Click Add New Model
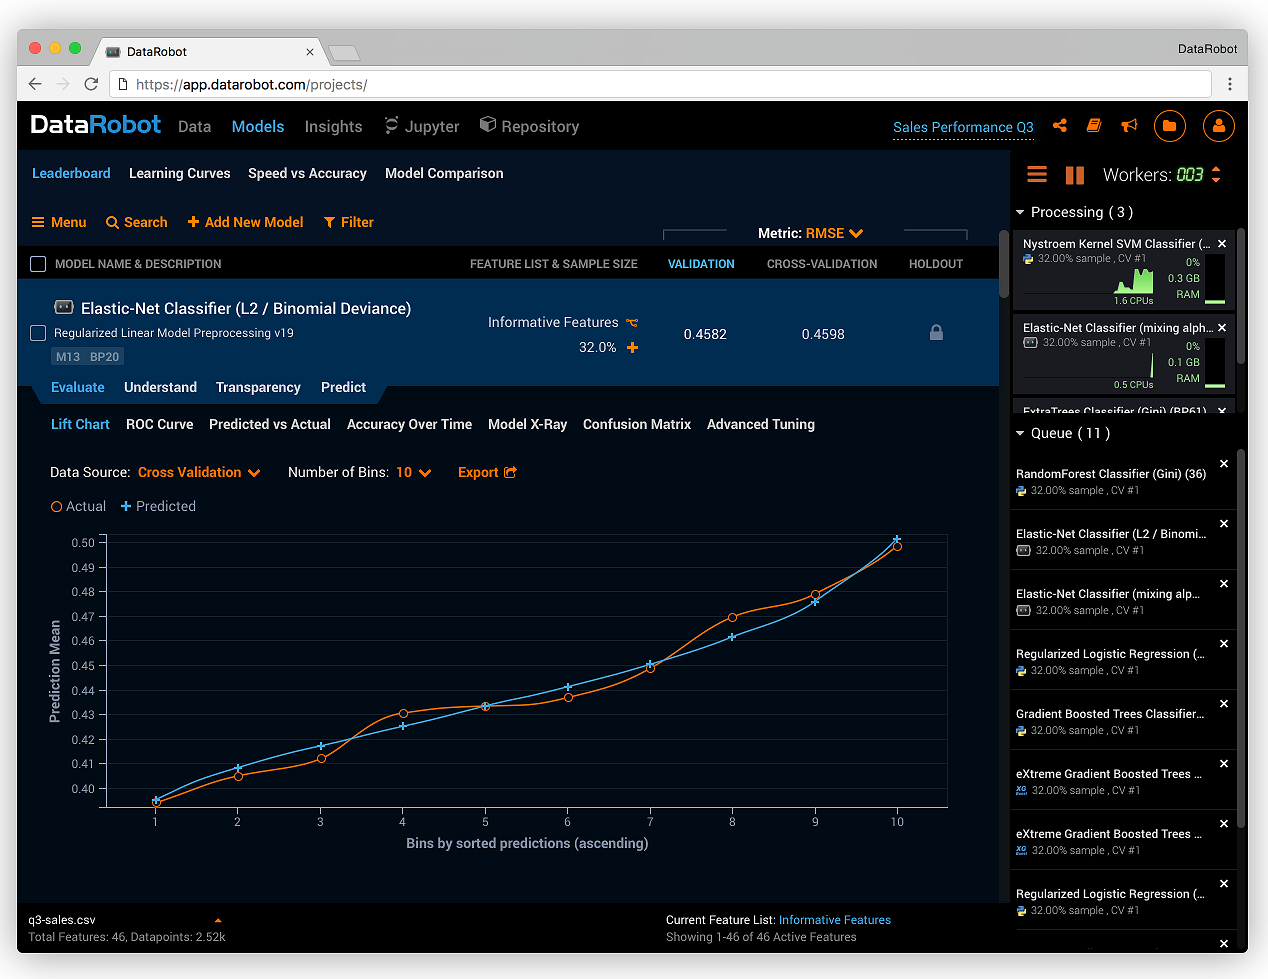Image resolution: width=1268 pixels, height=979 pixels. (245, 222)
